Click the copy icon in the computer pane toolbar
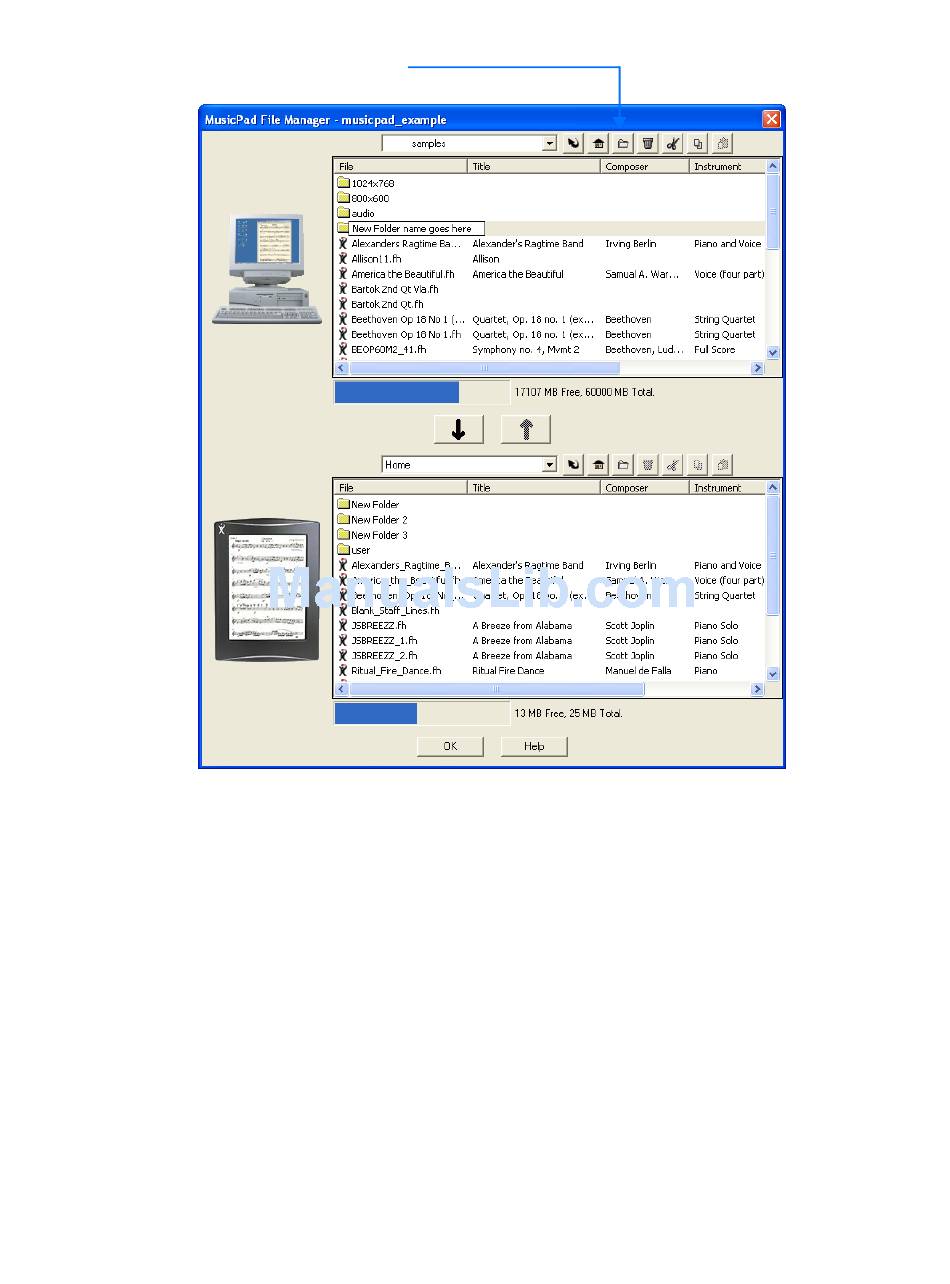Viewport: 950px width, 1284px height. [x=698, y=144]
